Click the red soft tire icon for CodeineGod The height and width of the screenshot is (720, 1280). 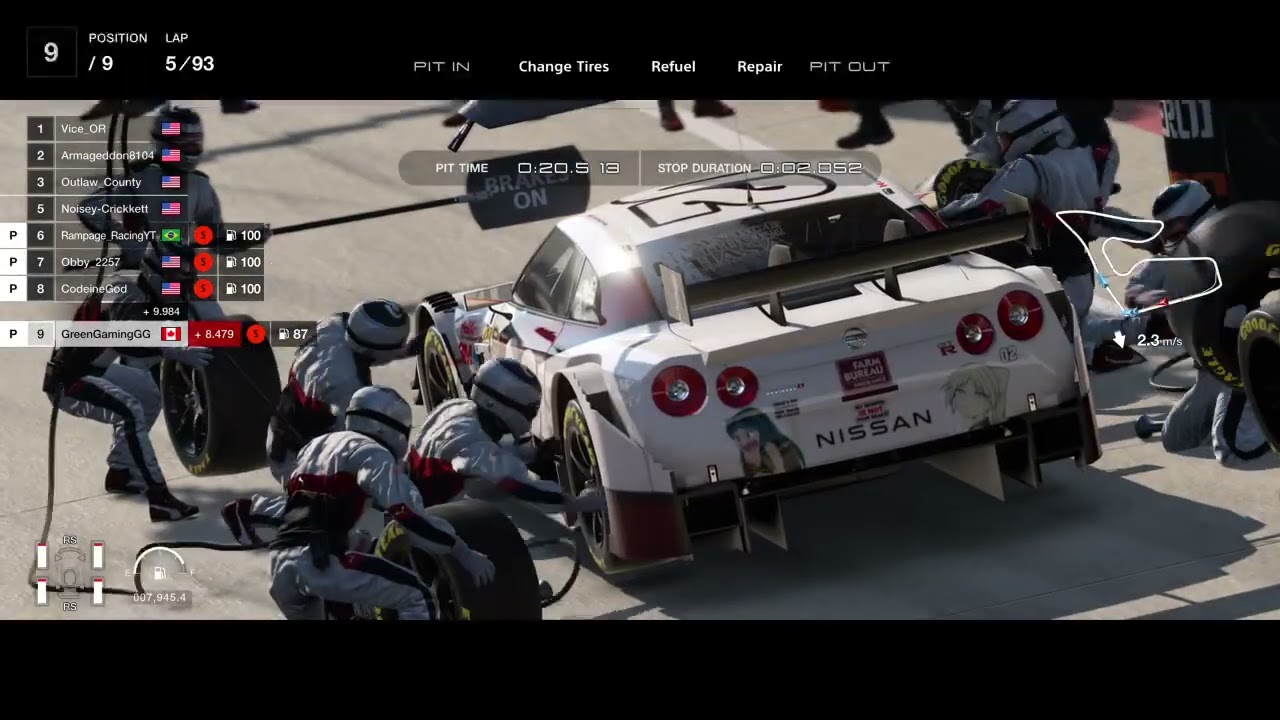click(x=203, y=289)
